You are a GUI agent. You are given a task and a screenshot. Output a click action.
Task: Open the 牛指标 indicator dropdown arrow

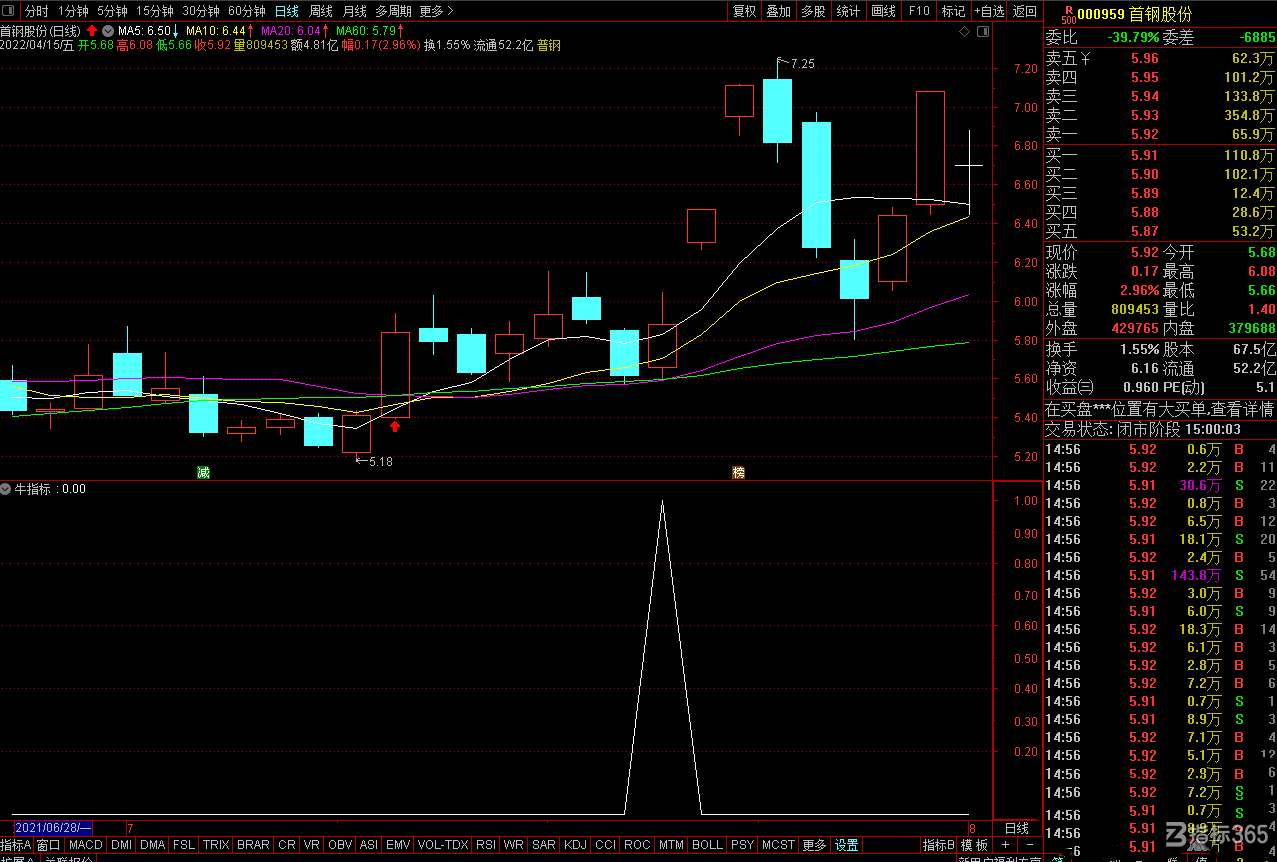pyautogui.click(x=6, y=489)
